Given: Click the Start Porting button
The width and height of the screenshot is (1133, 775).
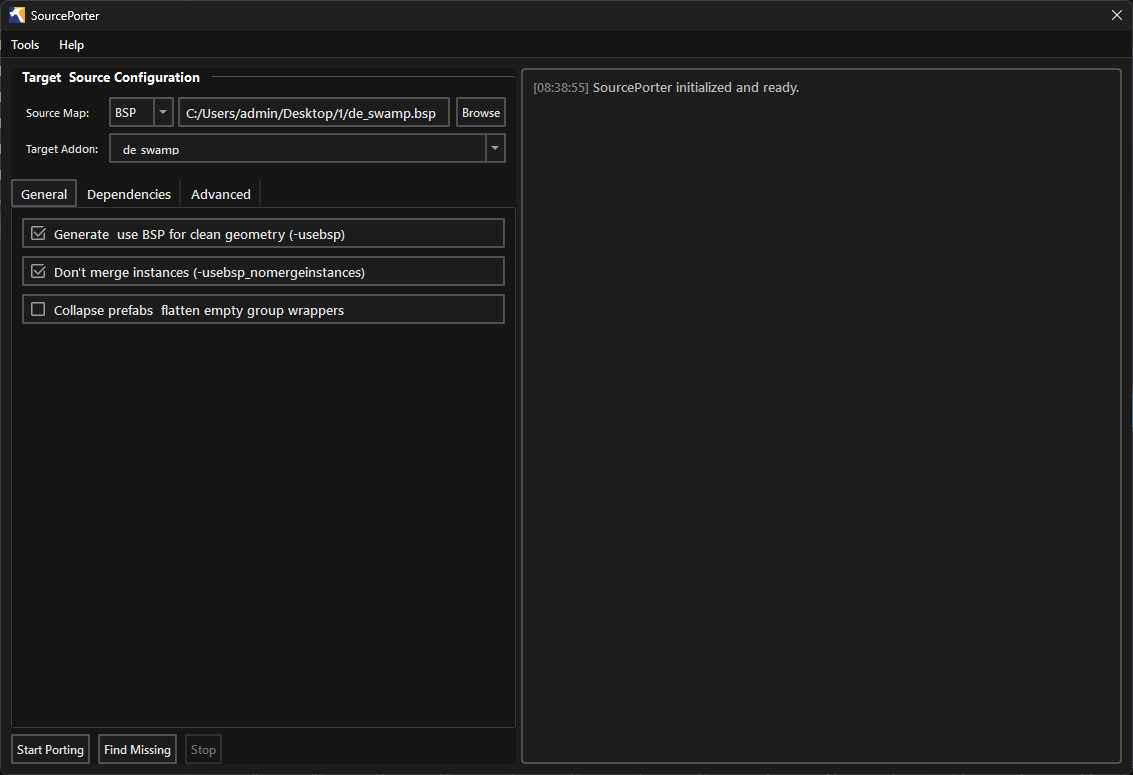Looking at the screenshot, I should click(51, 749).
